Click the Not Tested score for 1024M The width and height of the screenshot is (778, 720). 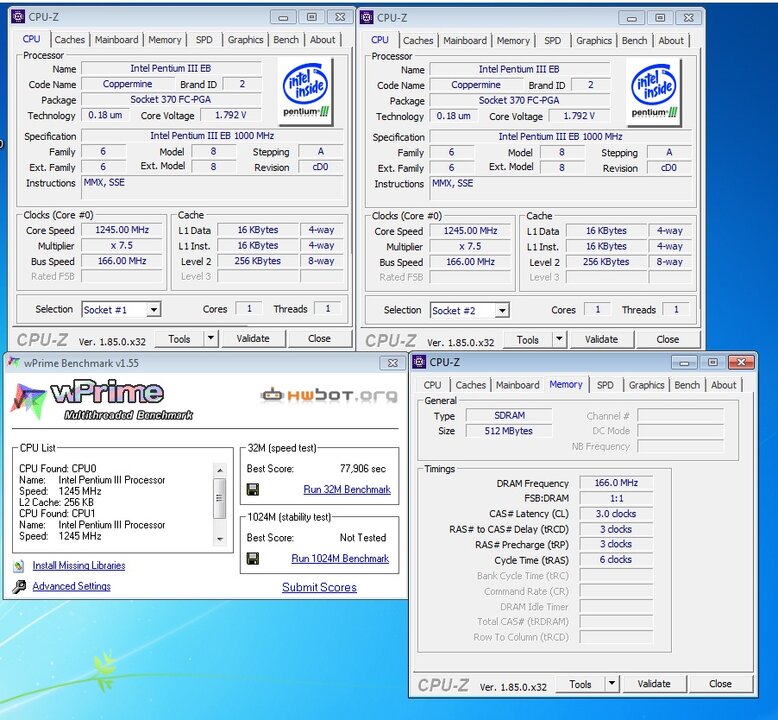(363, 538)
